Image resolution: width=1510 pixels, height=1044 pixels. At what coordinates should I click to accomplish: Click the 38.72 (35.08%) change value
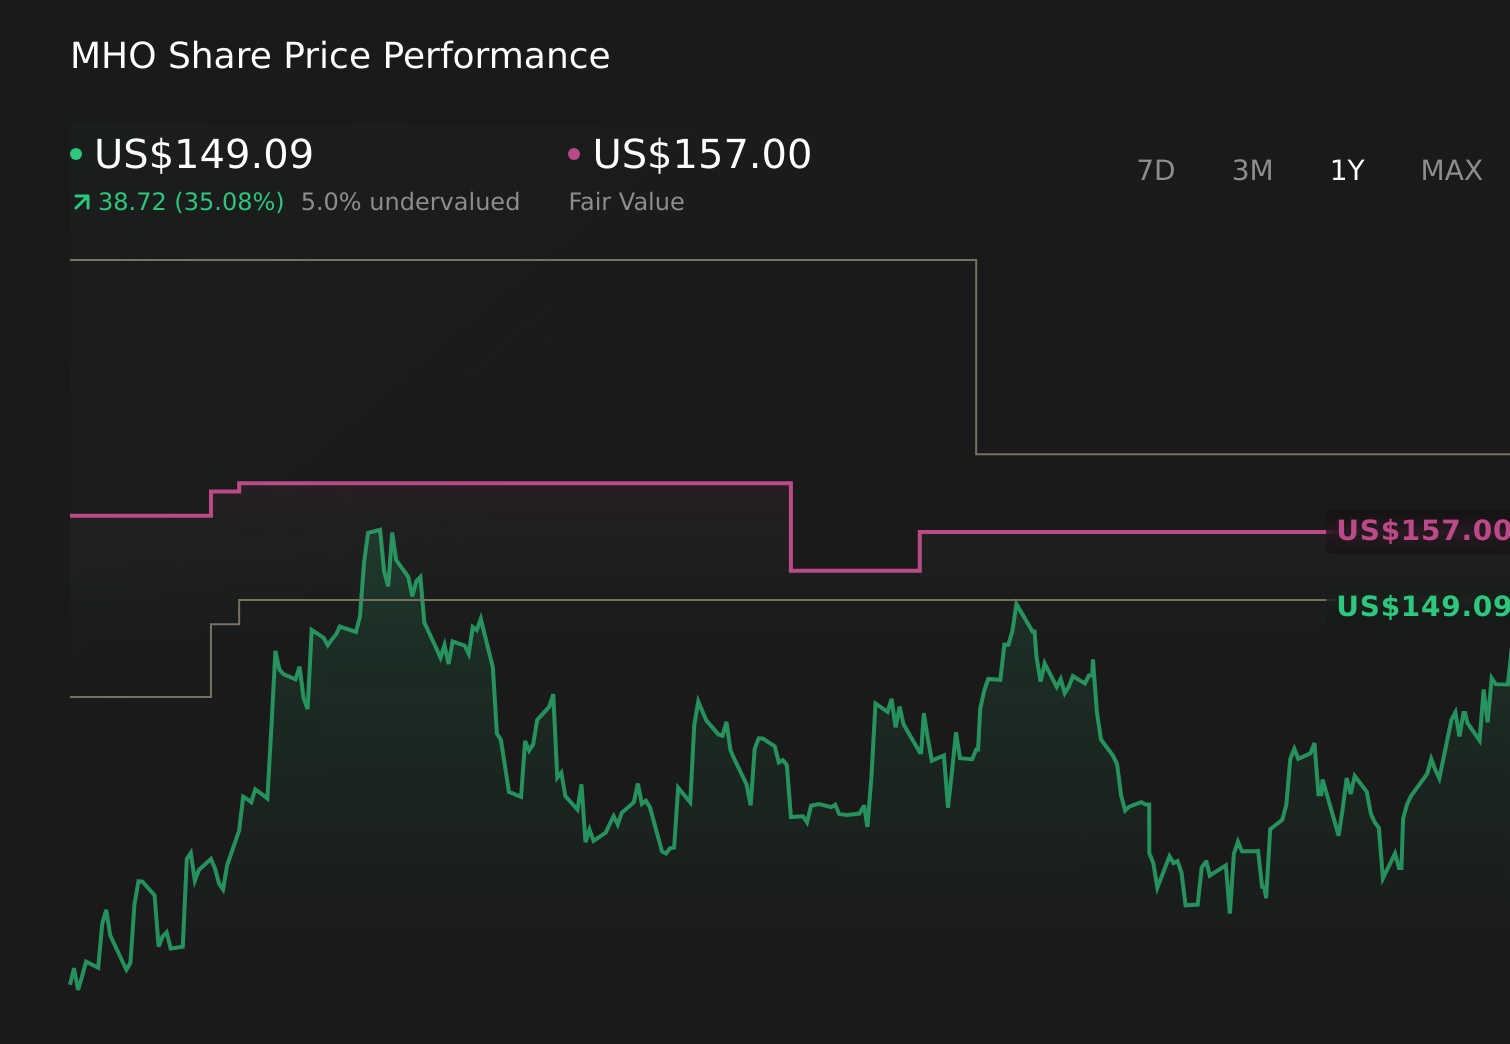point(191,202)
